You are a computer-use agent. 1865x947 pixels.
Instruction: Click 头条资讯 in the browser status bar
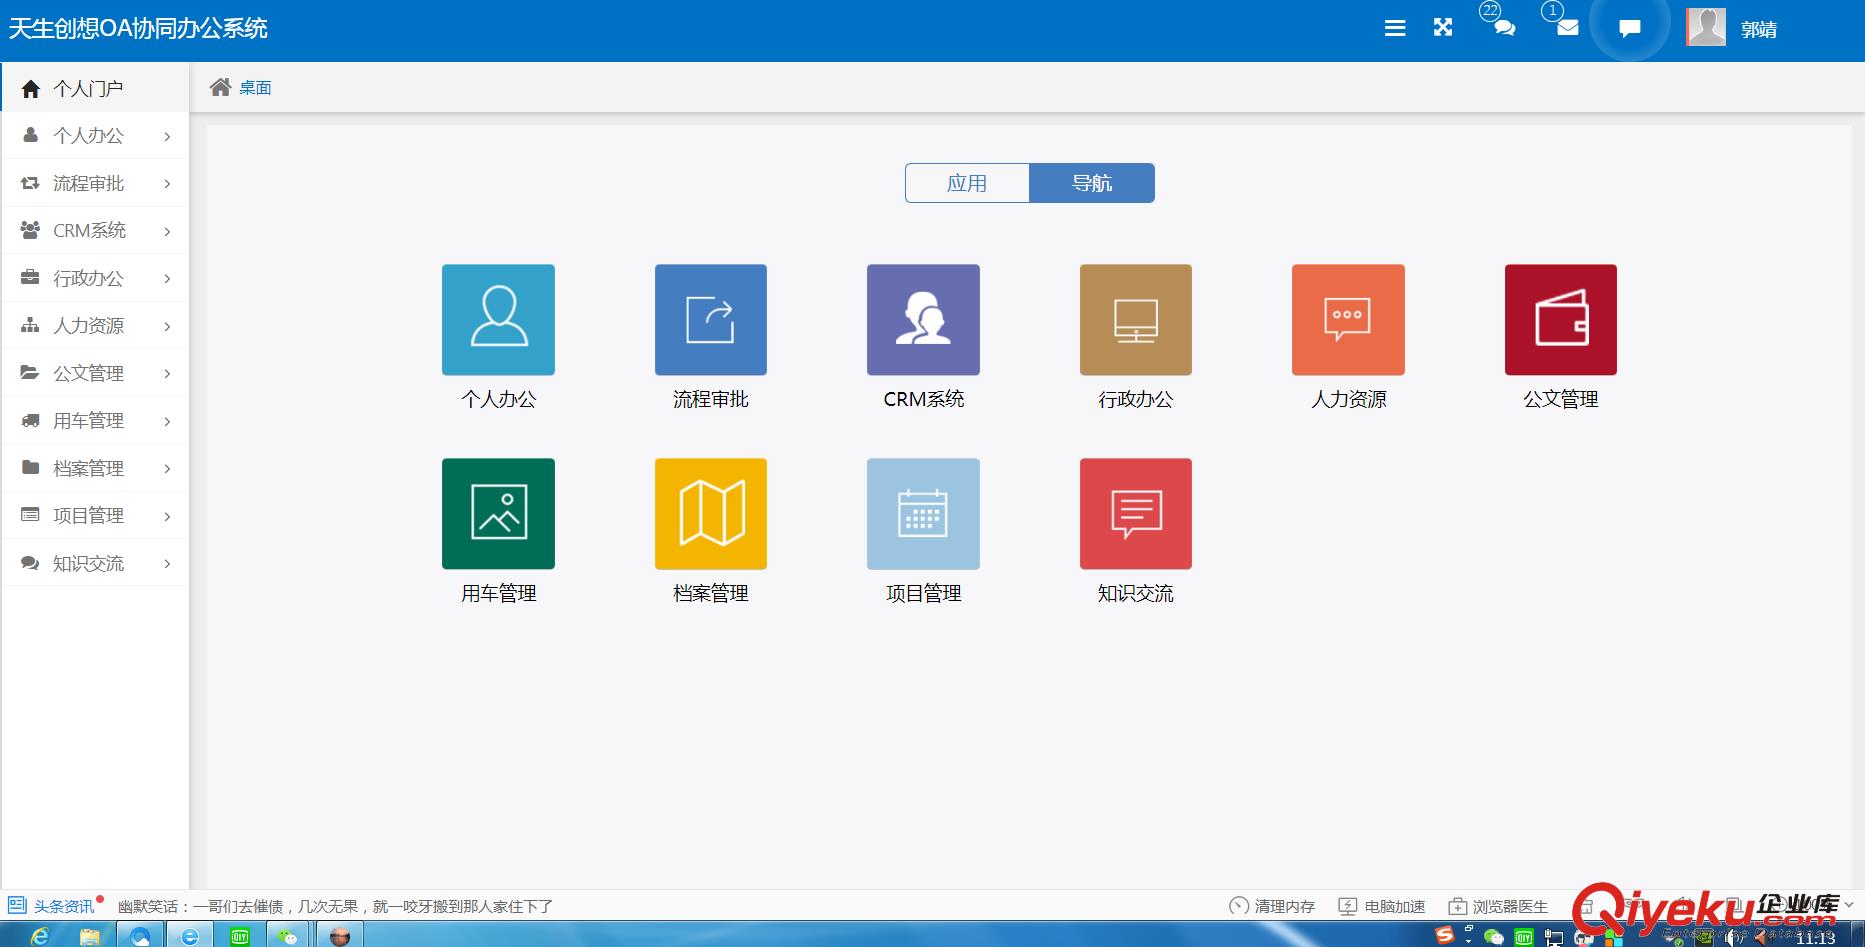coord(64,906)
